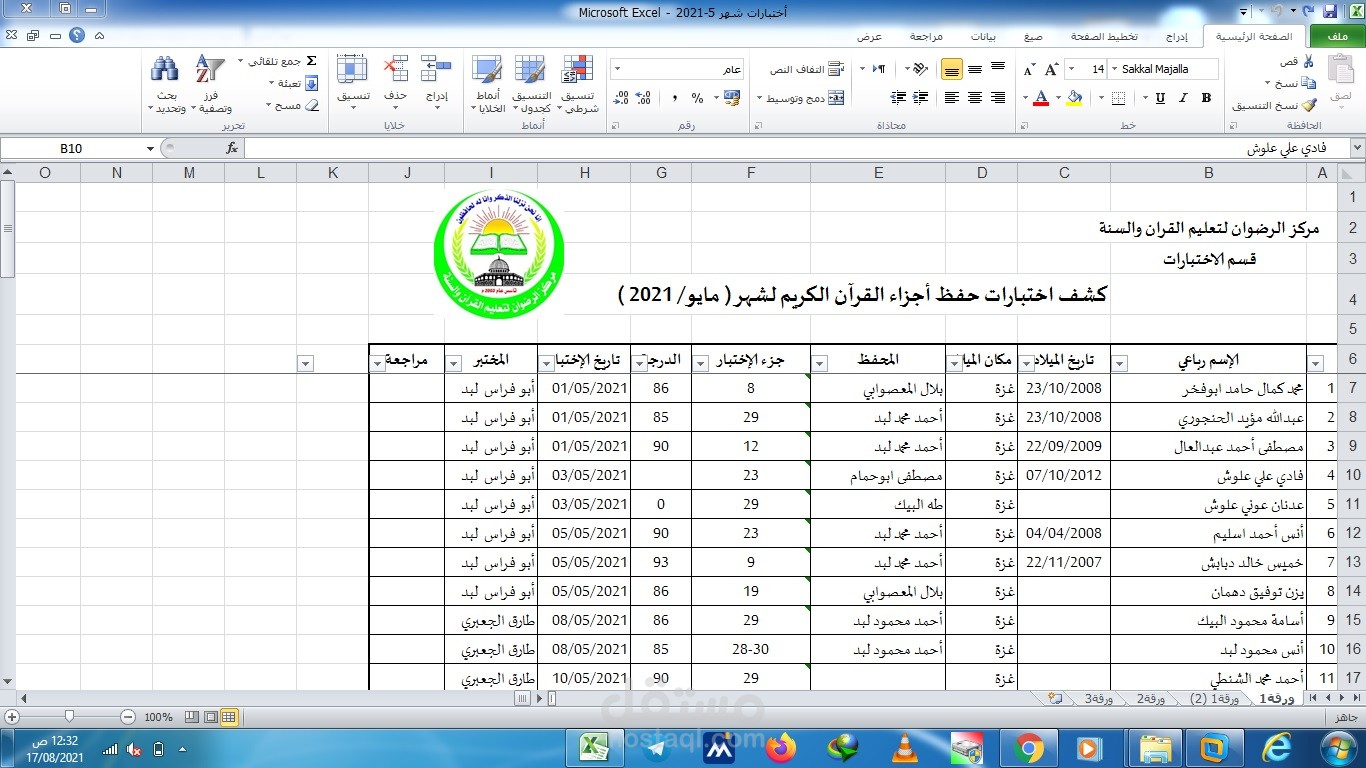Click AutoSum (جمع تلقائي) sigma
The image size is (1366, 768).
tap(310, 61)
